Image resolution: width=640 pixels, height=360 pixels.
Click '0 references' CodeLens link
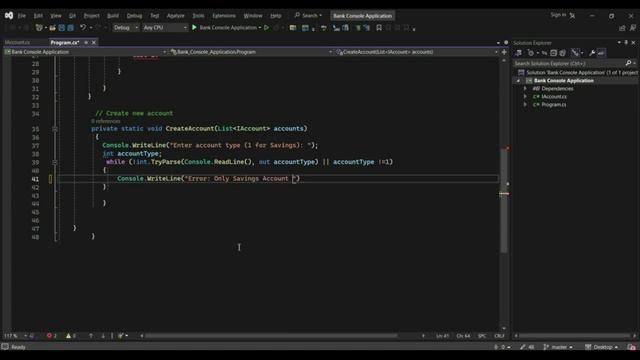tap(106, 121)
